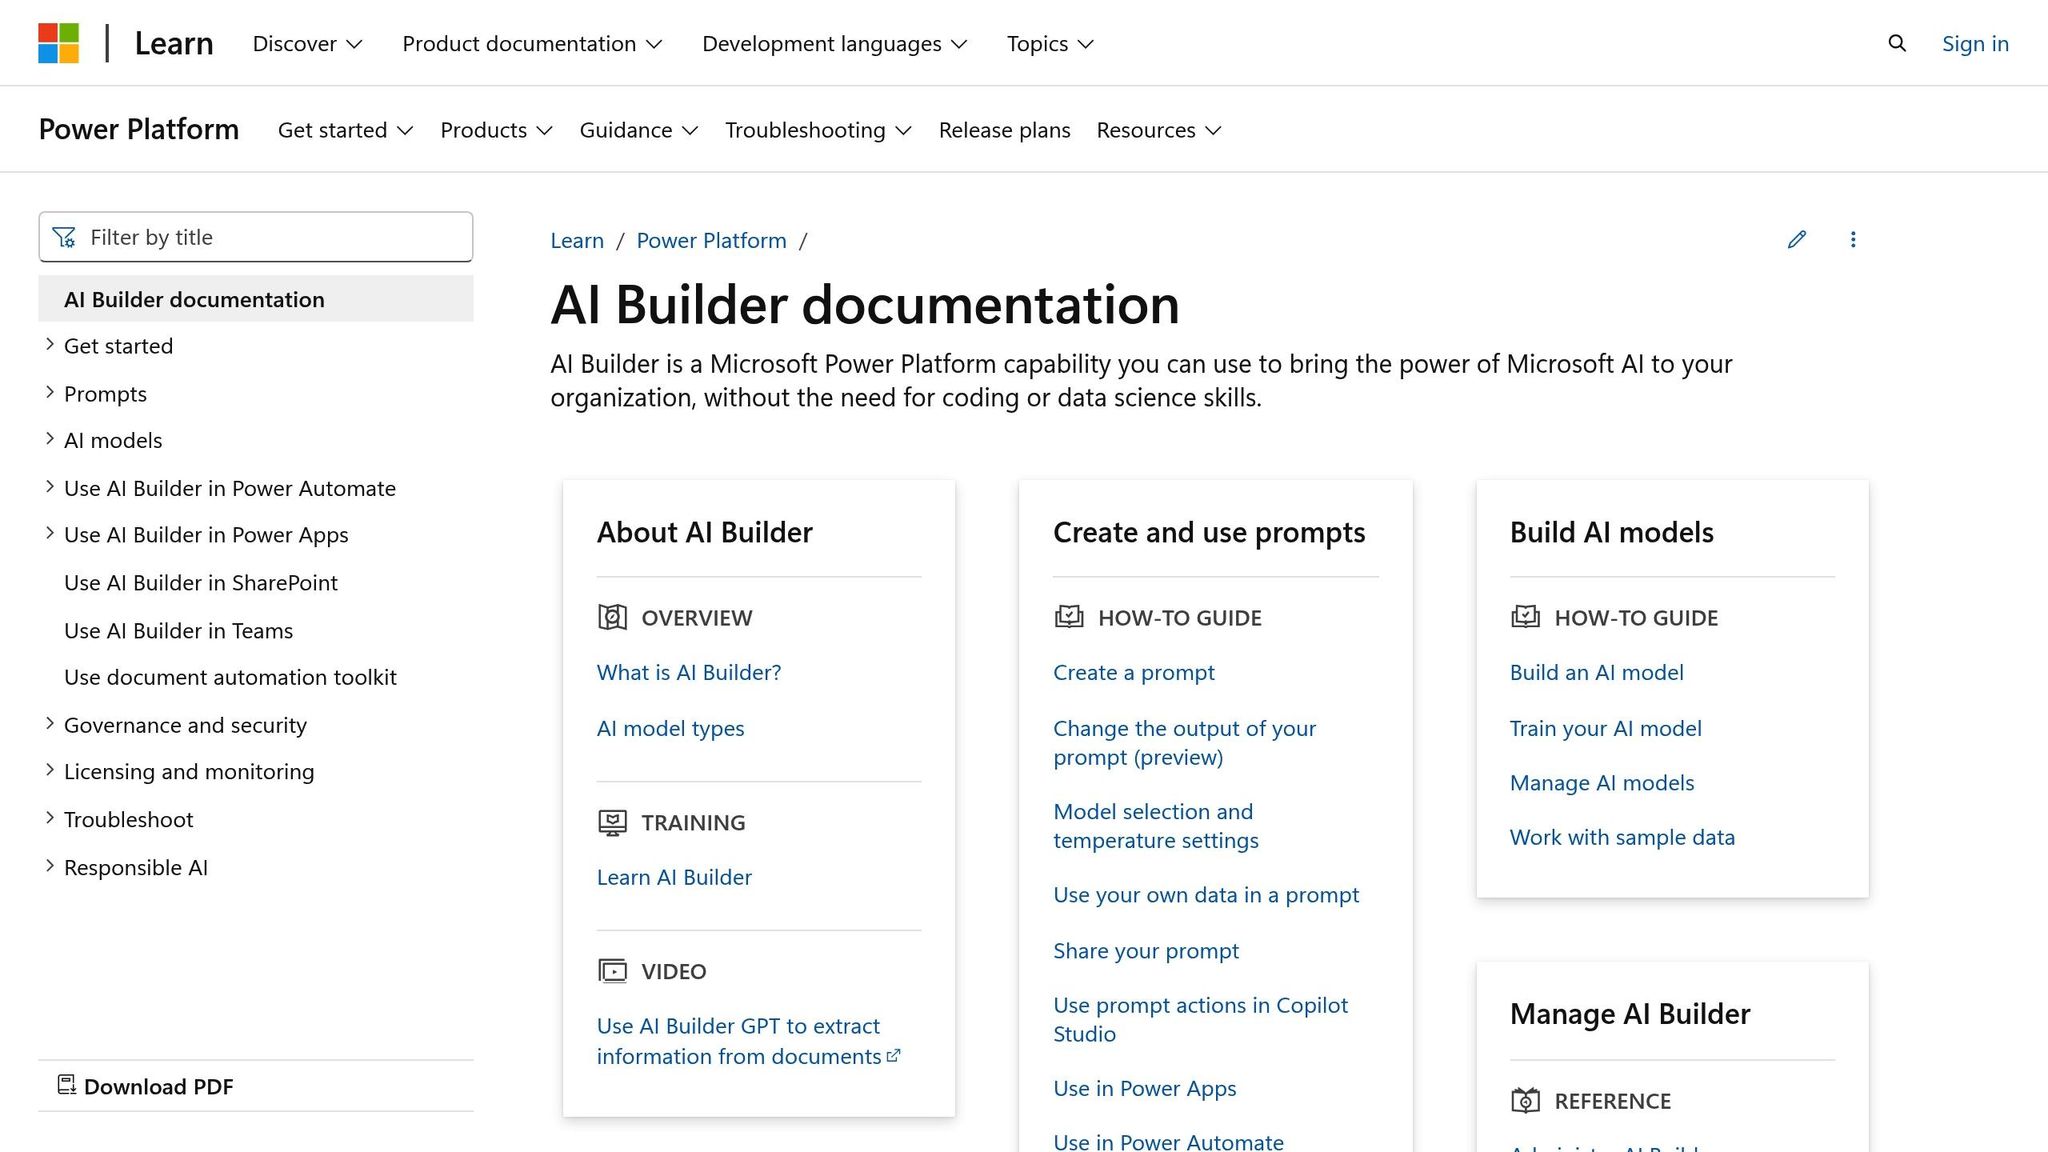Open What is AI Builder? link
This screenshot has width=2048, height=1152.
click(689, 672)
